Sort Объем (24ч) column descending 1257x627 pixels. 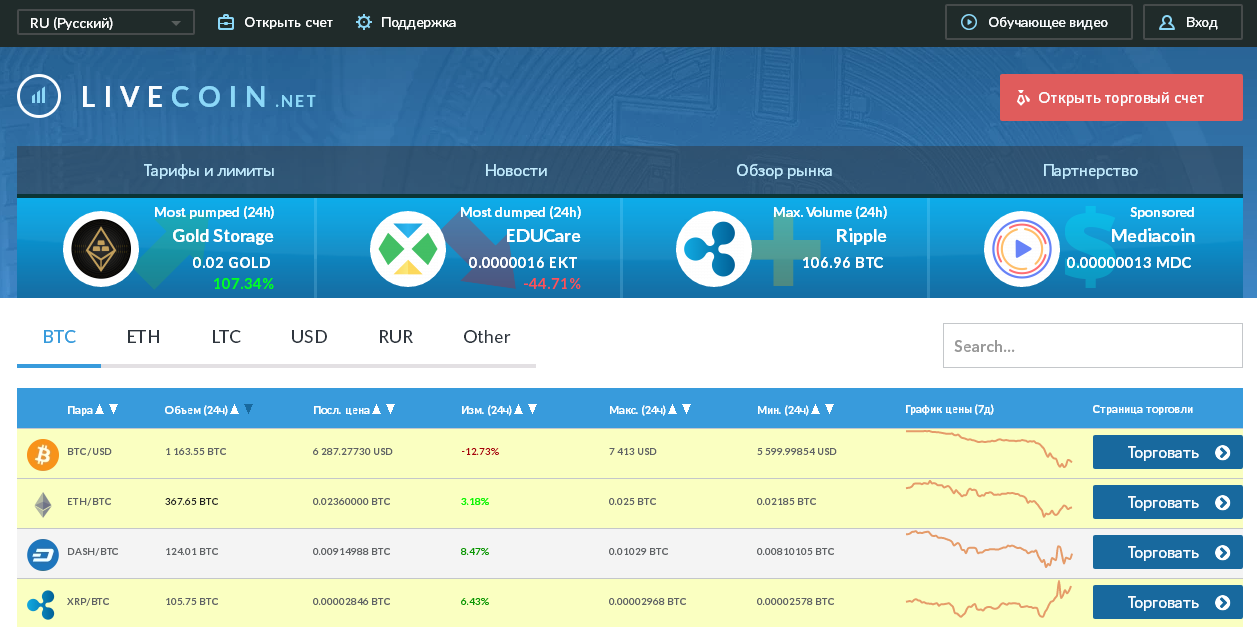(249, 409)
